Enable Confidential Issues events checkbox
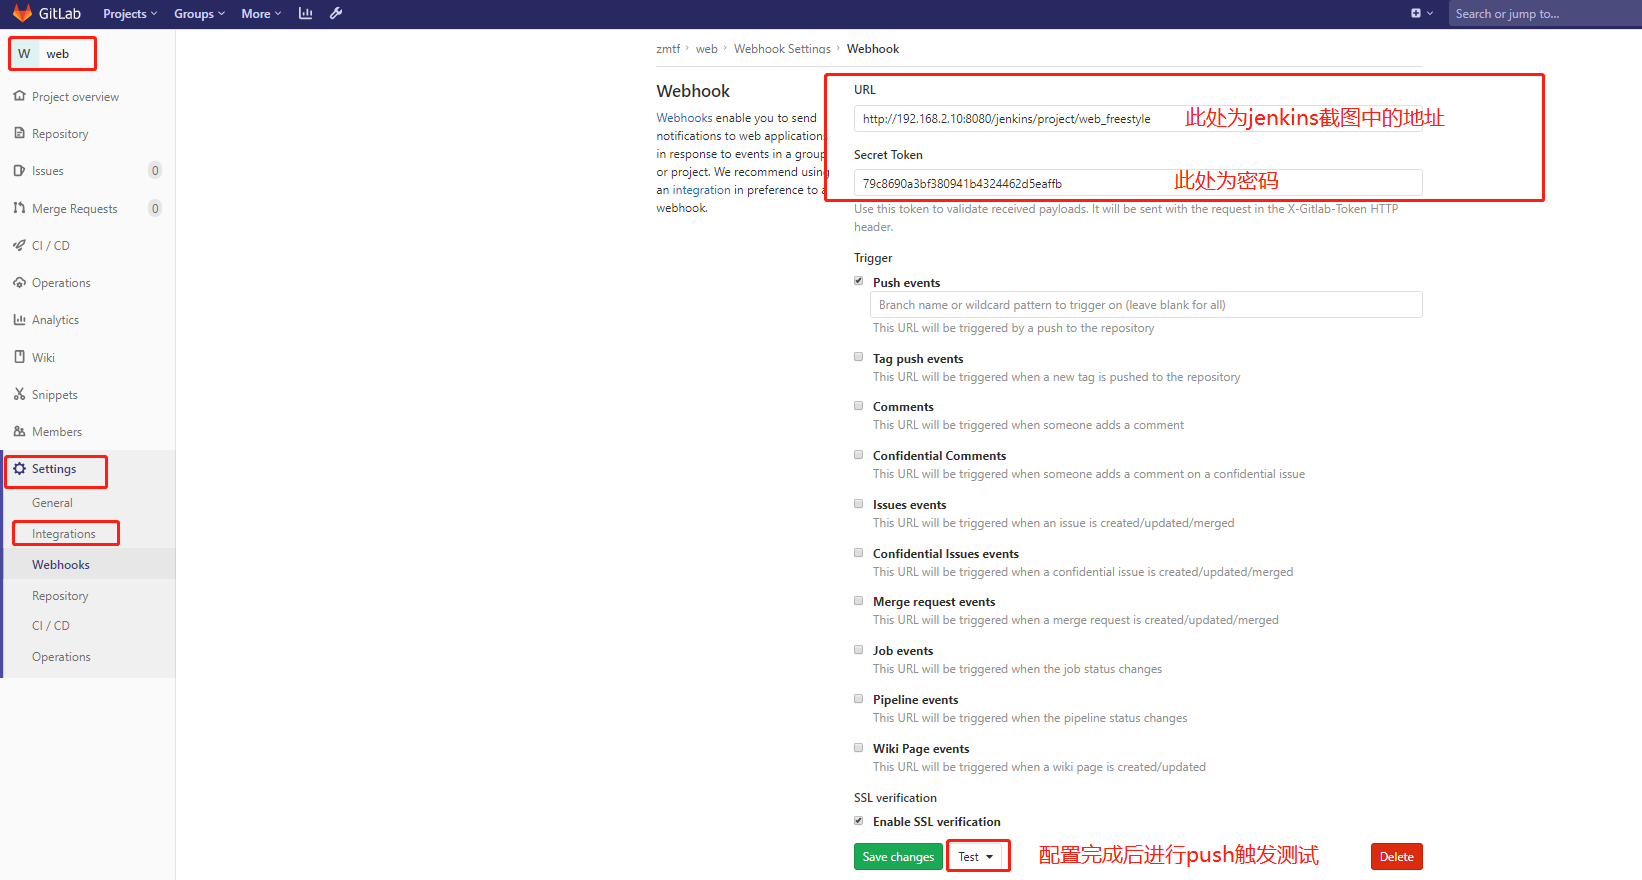Viewport: 1642px width, 880px height. coord(858,553)
